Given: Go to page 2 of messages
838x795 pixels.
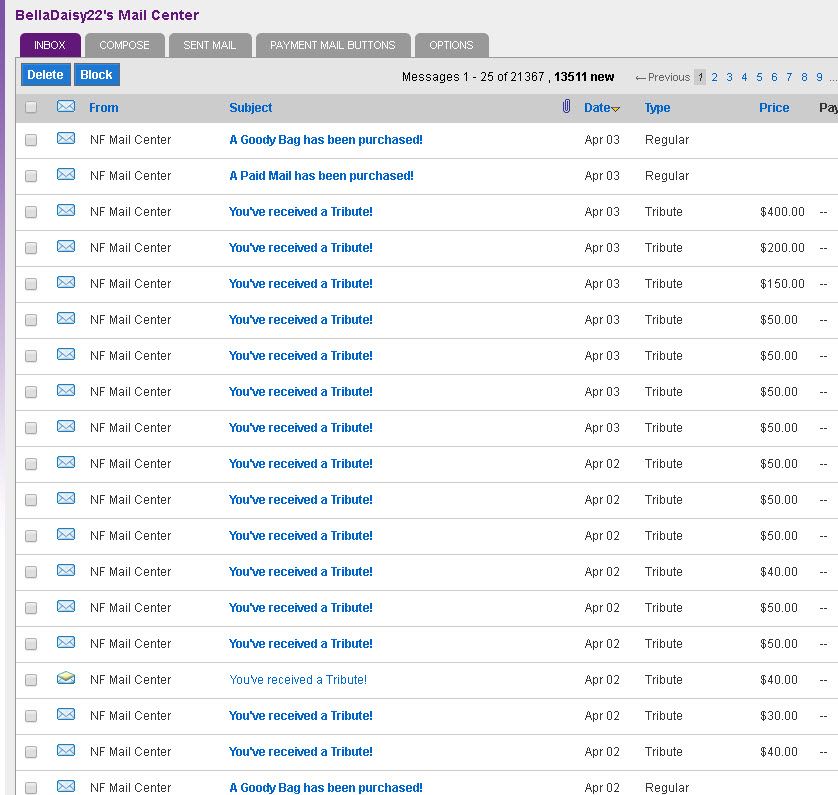Looking at the screenshot, I should tap(715, 77).
